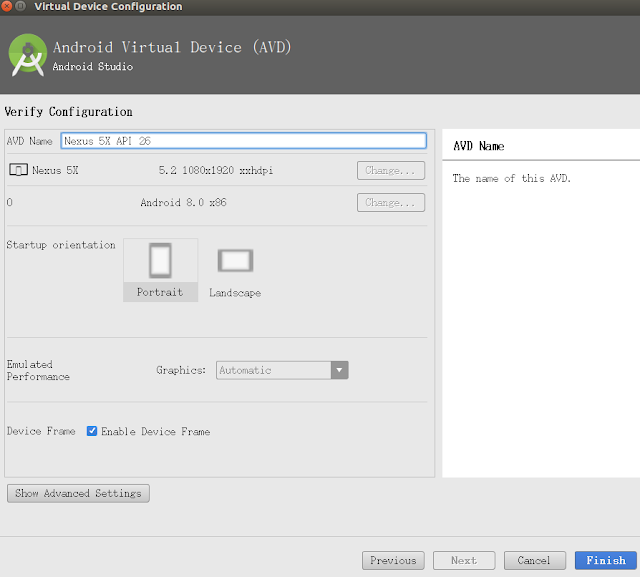Image resolution: width=640 pixels, height=577 pixels.
Task: Click 'Enable Device Frame' label text
Action: (156, 431)
